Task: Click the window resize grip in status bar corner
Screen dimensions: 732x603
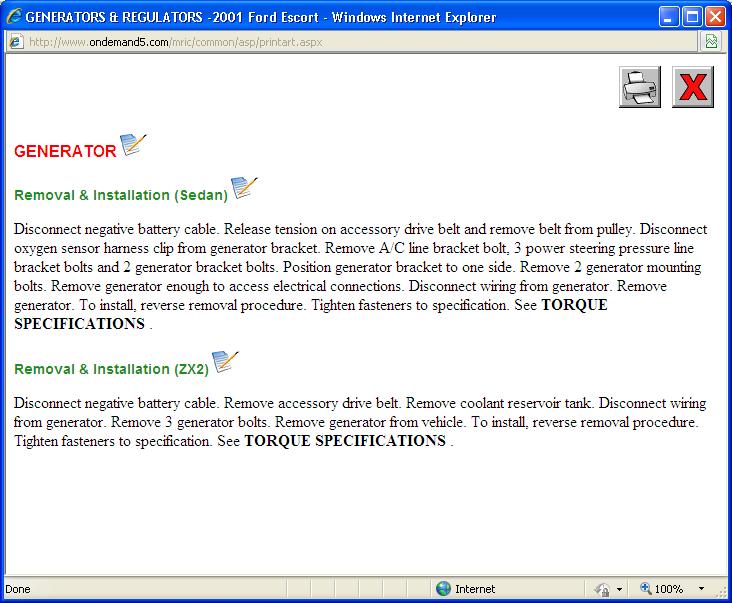Action: [x=722, y=591]
